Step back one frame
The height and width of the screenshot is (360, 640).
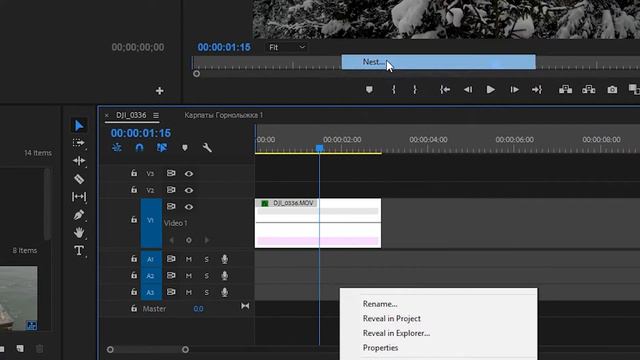[468, 89]
